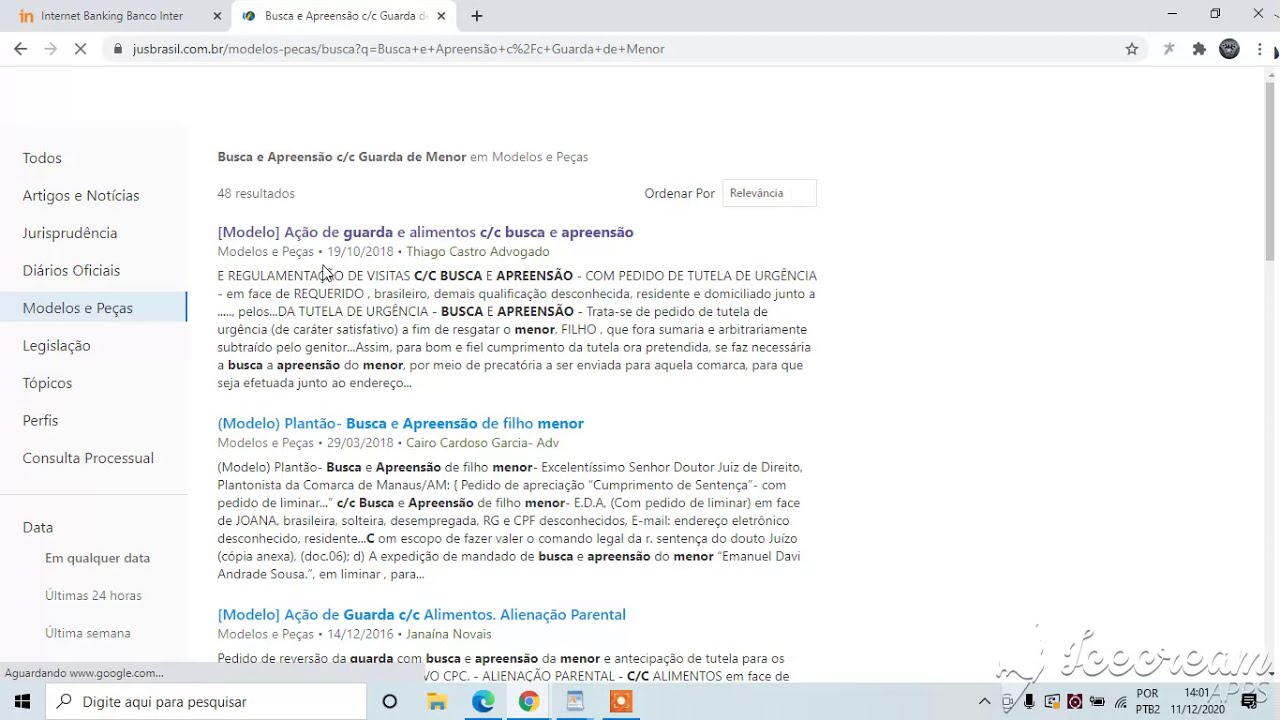
Task: Open Tópicos category
Action: pos(47,383)
